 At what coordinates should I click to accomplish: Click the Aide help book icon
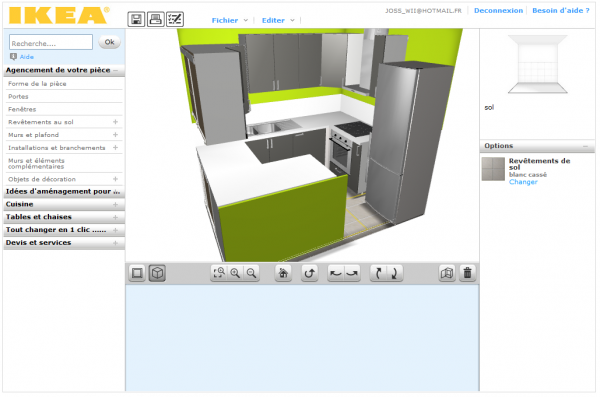pyautogui.click(x=13, y=57)
